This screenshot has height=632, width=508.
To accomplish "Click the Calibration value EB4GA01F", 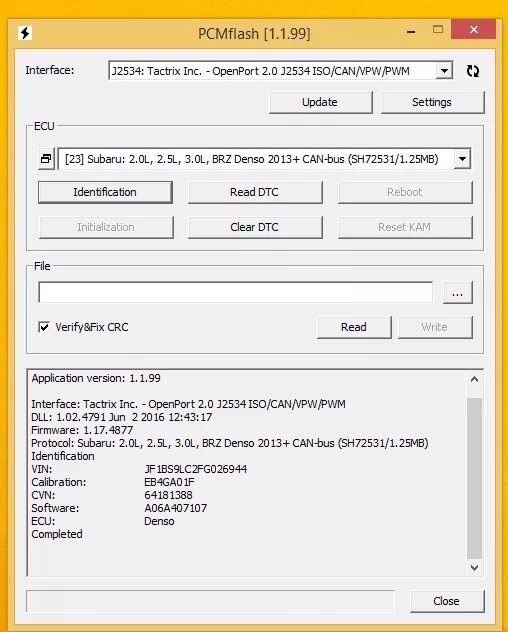I will point(169,482).
